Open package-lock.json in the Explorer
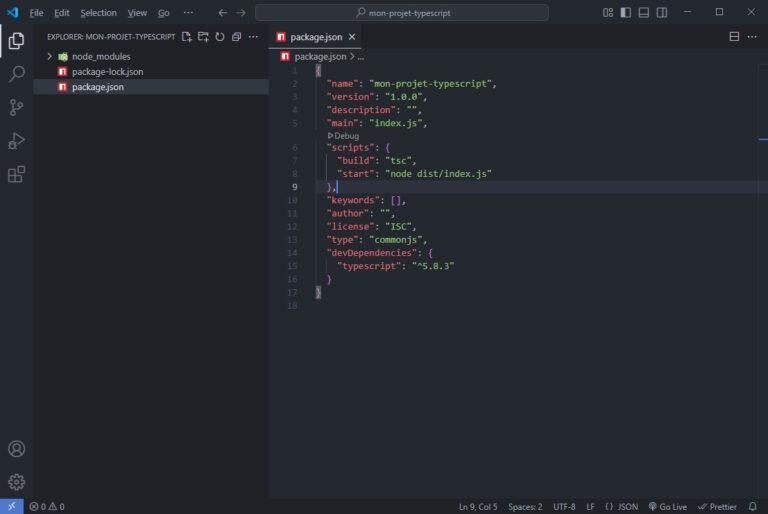Image resolution: width=768 pixels, height=514 pixels. [107, 72]
